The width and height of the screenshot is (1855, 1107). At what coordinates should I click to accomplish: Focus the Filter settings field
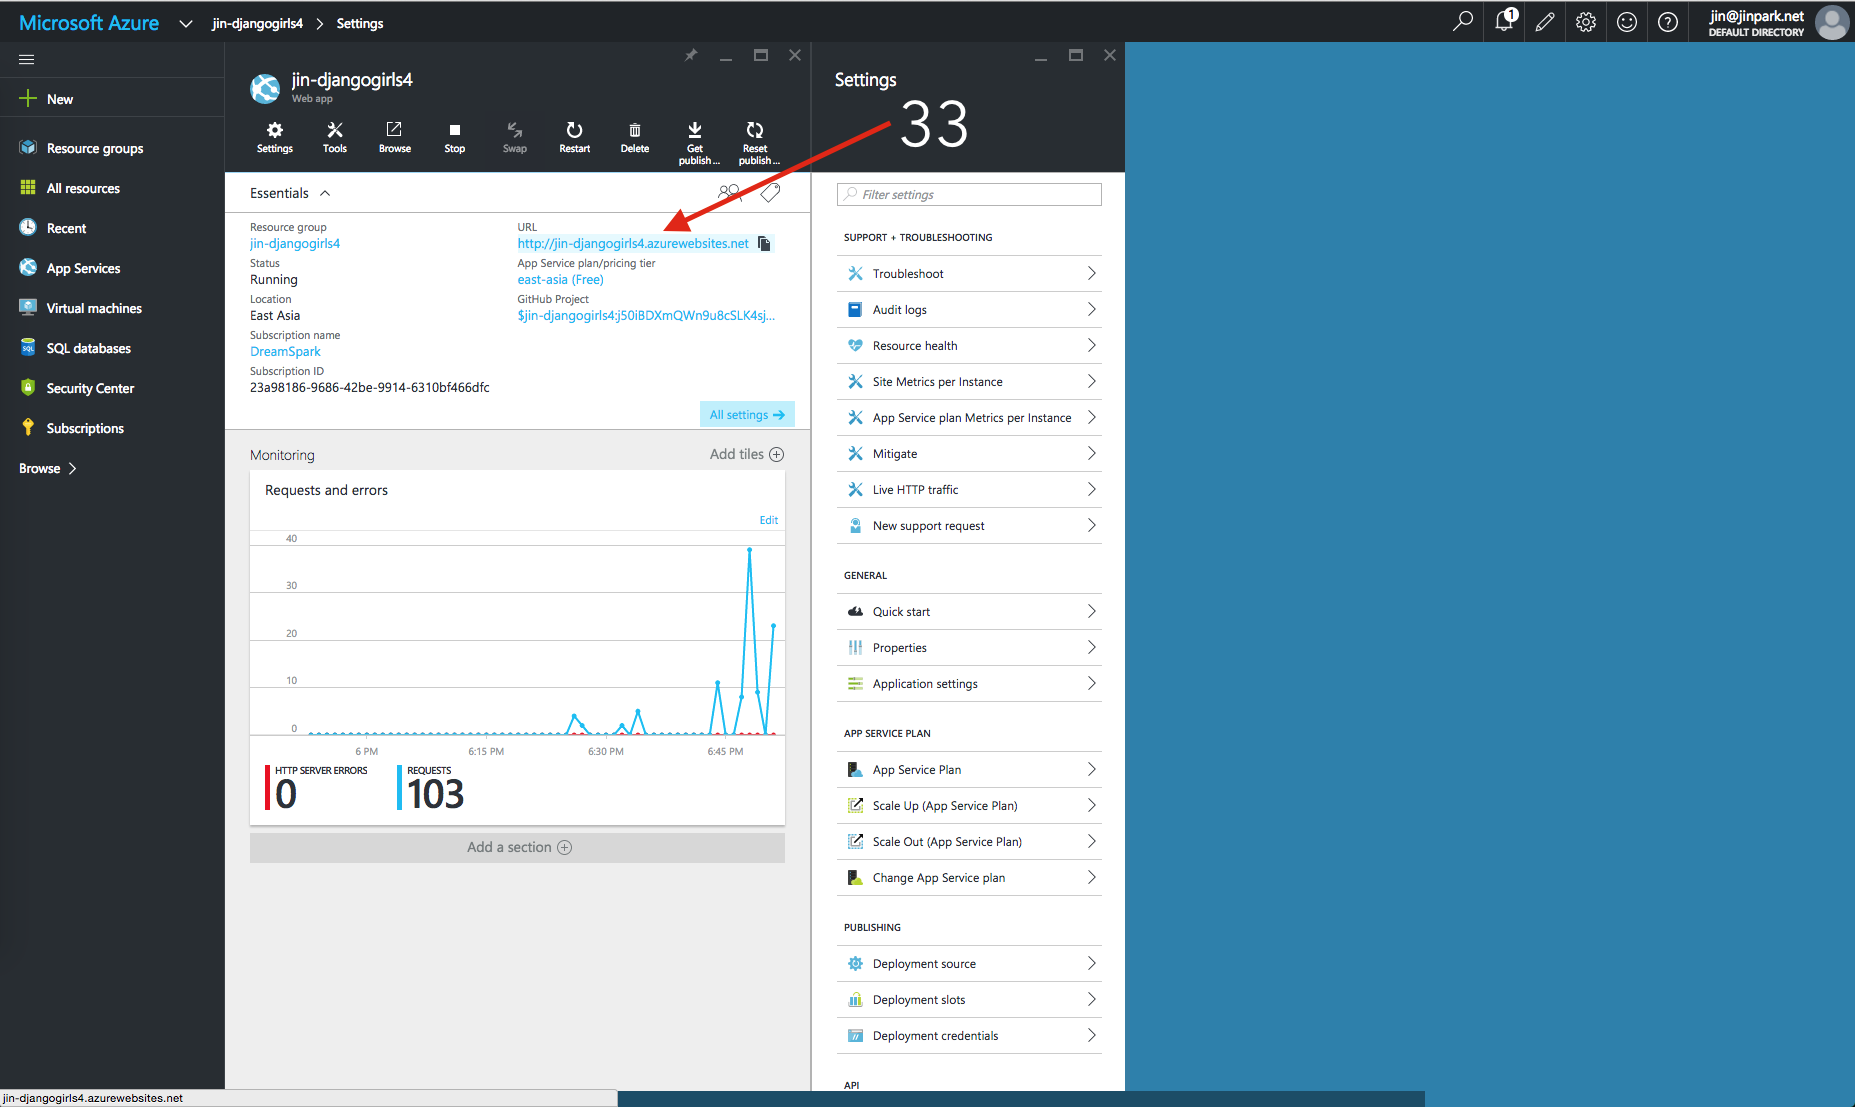(x=969, y=194)
